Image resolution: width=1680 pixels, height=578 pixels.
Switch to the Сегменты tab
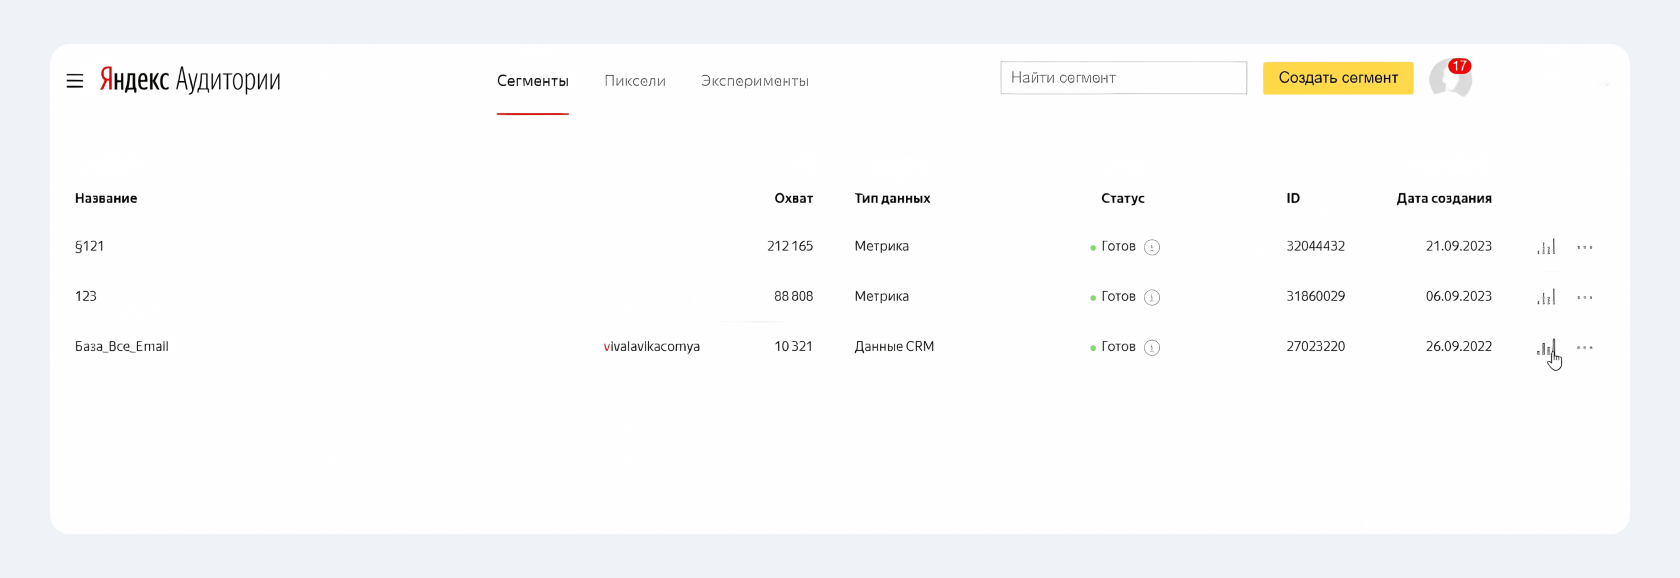(x=533, y=81)
